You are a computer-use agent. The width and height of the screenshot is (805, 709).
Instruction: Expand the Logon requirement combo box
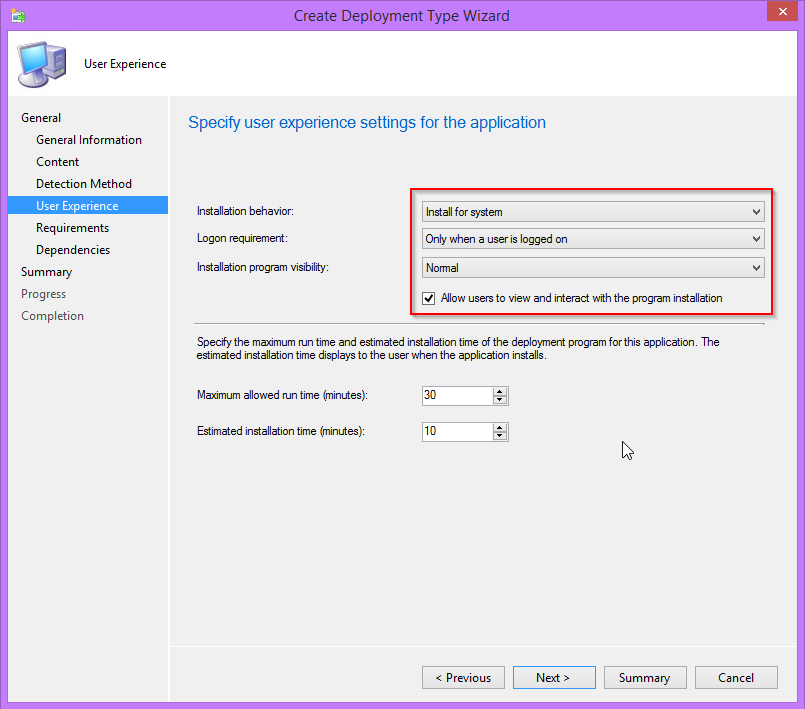tap(753, 239)
